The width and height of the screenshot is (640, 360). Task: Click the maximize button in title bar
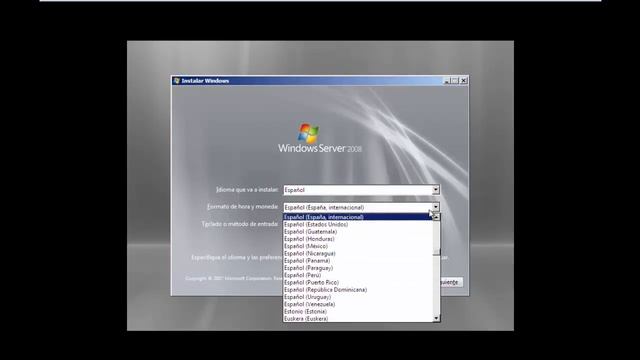point(455,81)
